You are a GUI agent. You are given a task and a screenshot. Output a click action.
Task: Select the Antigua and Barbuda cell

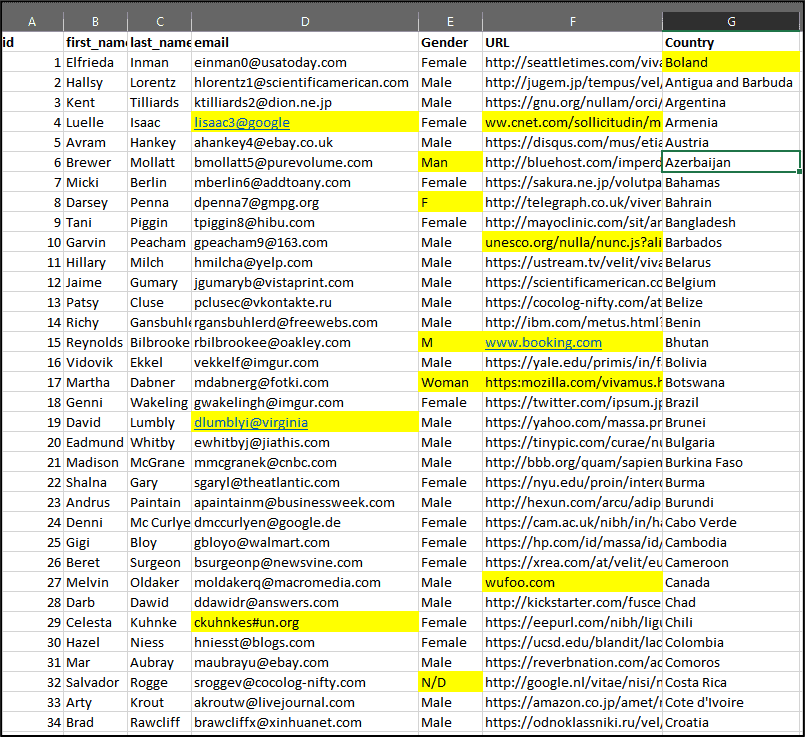pos(731,83)
